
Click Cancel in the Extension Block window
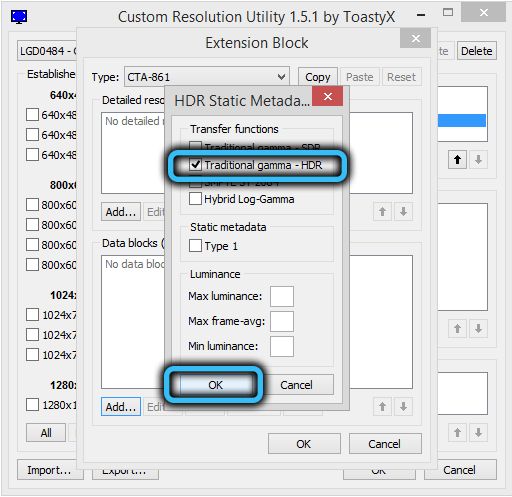click(x=385, y=444)
